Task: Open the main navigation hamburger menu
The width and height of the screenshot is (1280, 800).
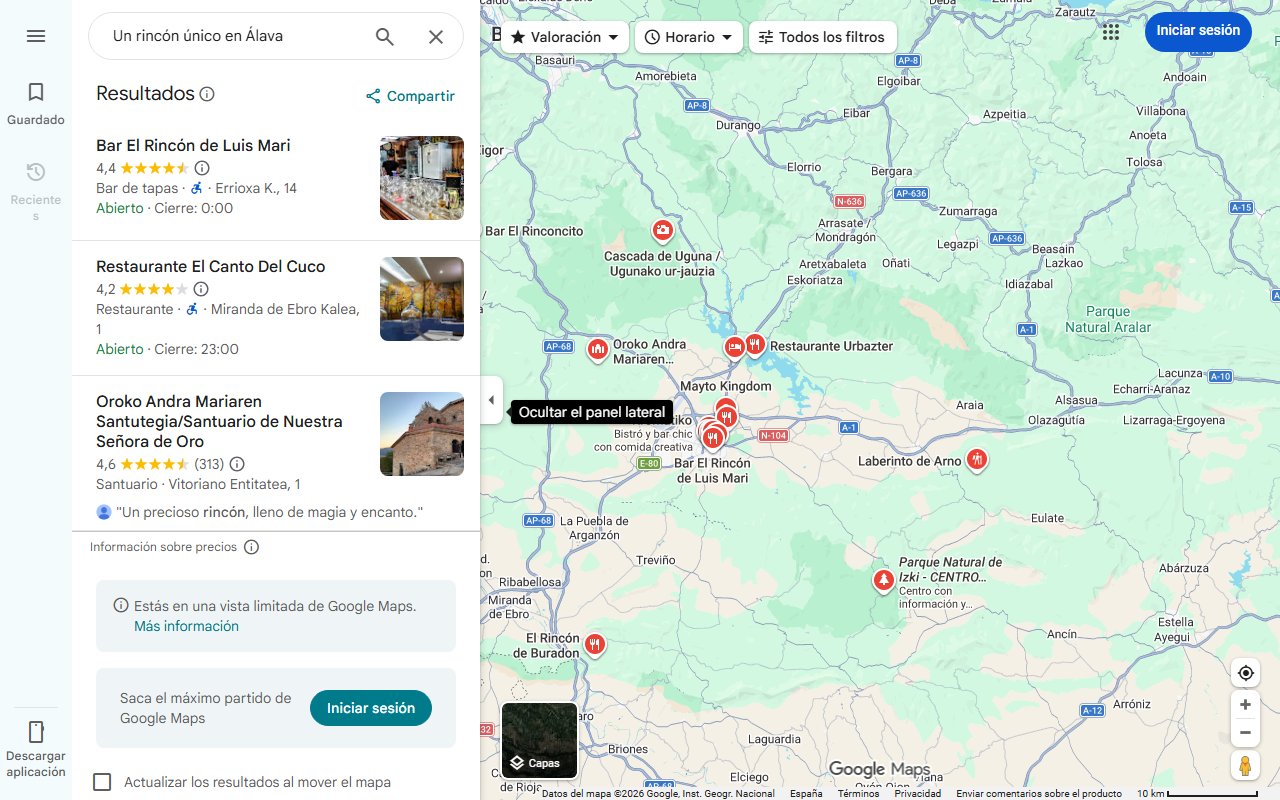Action: click(x=36, y=36)
